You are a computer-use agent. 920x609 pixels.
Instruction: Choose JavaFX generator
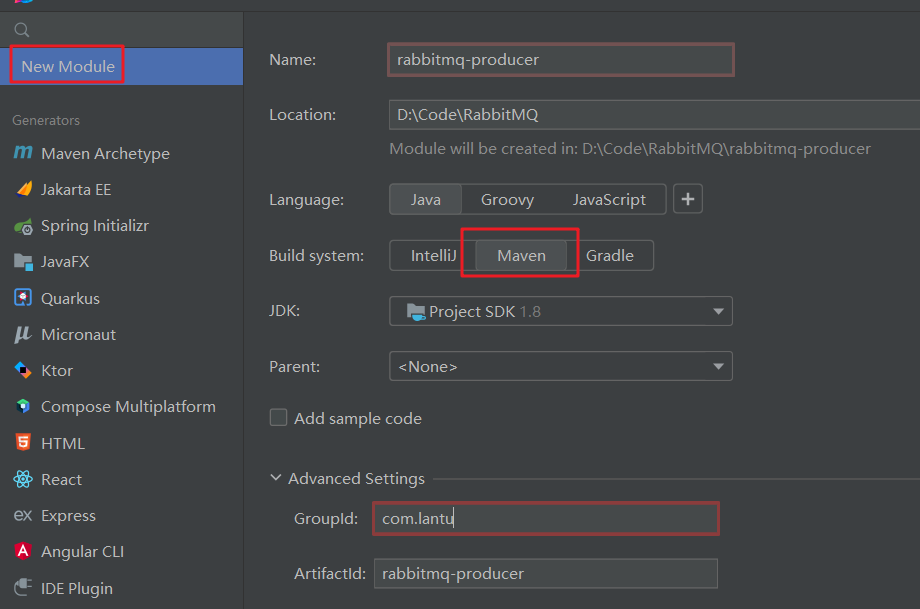(x=65, y=262)
